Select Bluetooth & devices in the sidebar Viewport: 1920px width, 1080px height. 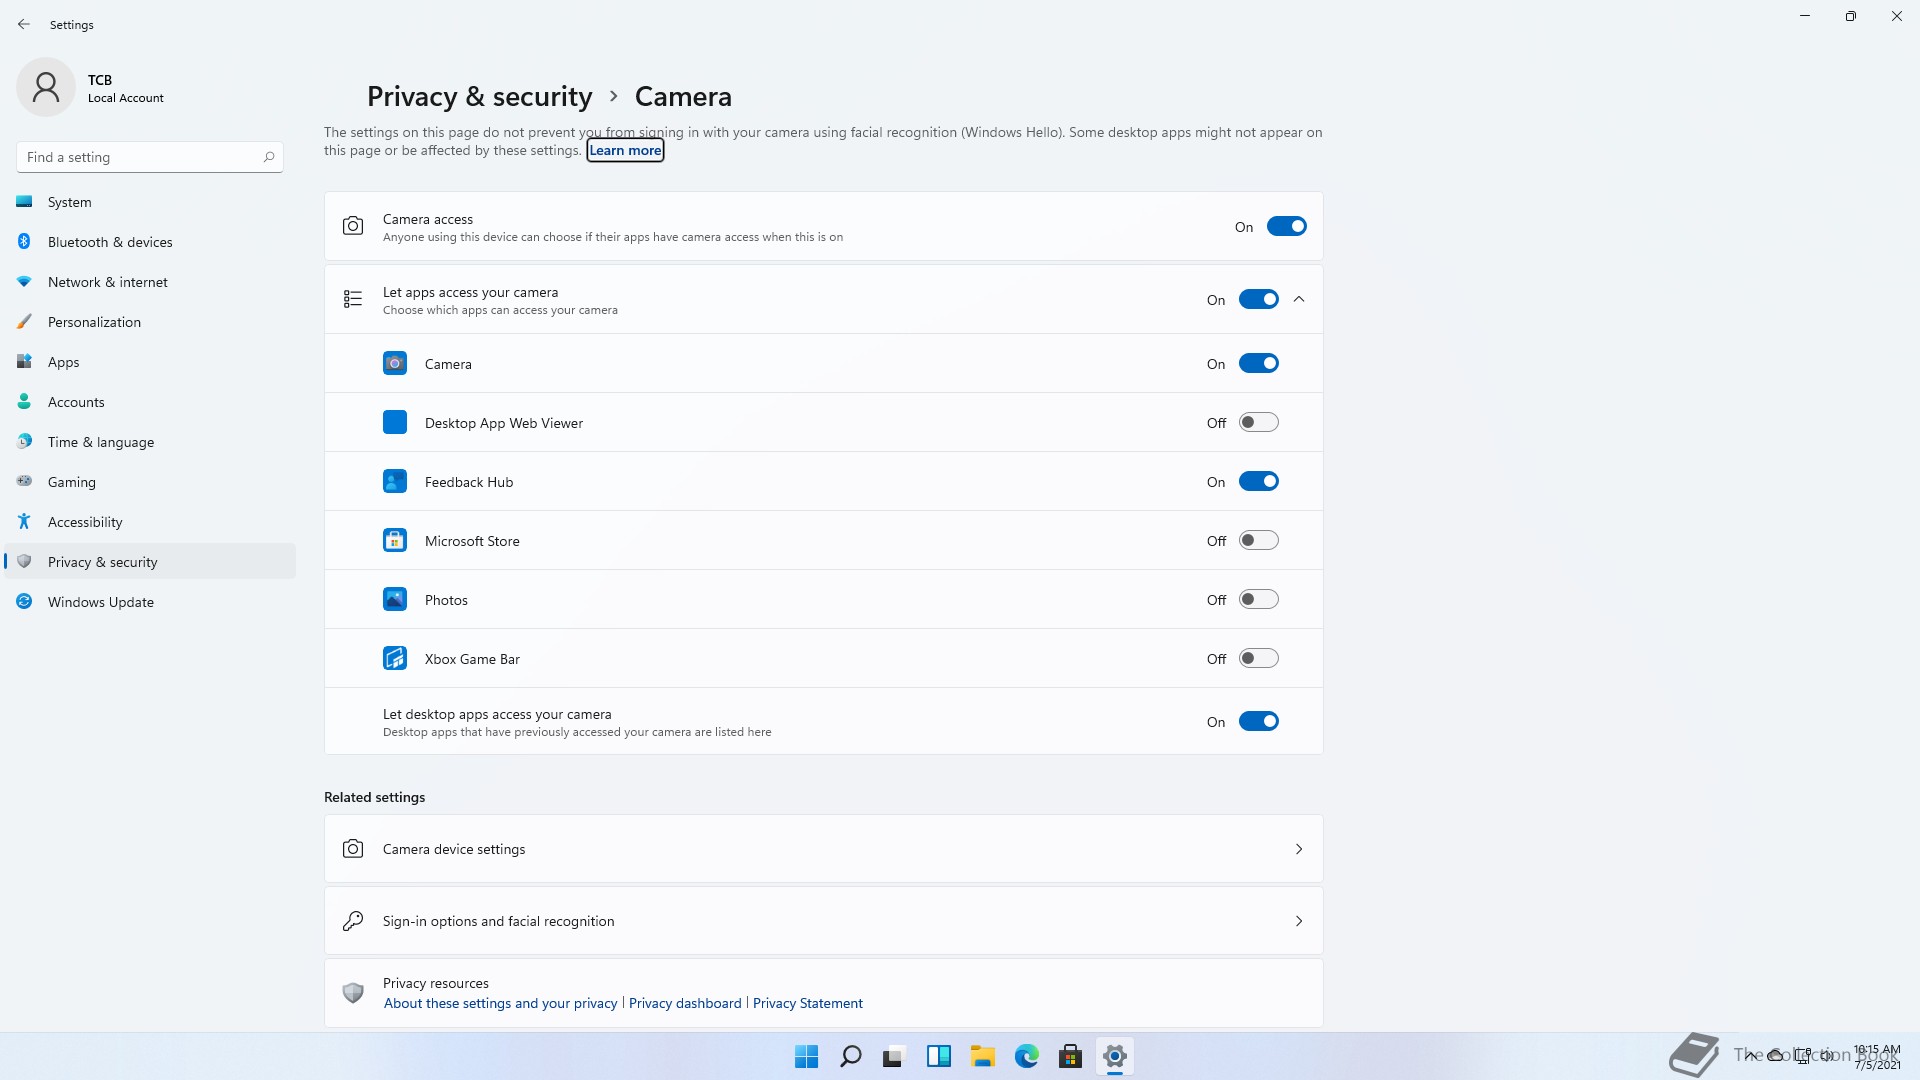110,242
